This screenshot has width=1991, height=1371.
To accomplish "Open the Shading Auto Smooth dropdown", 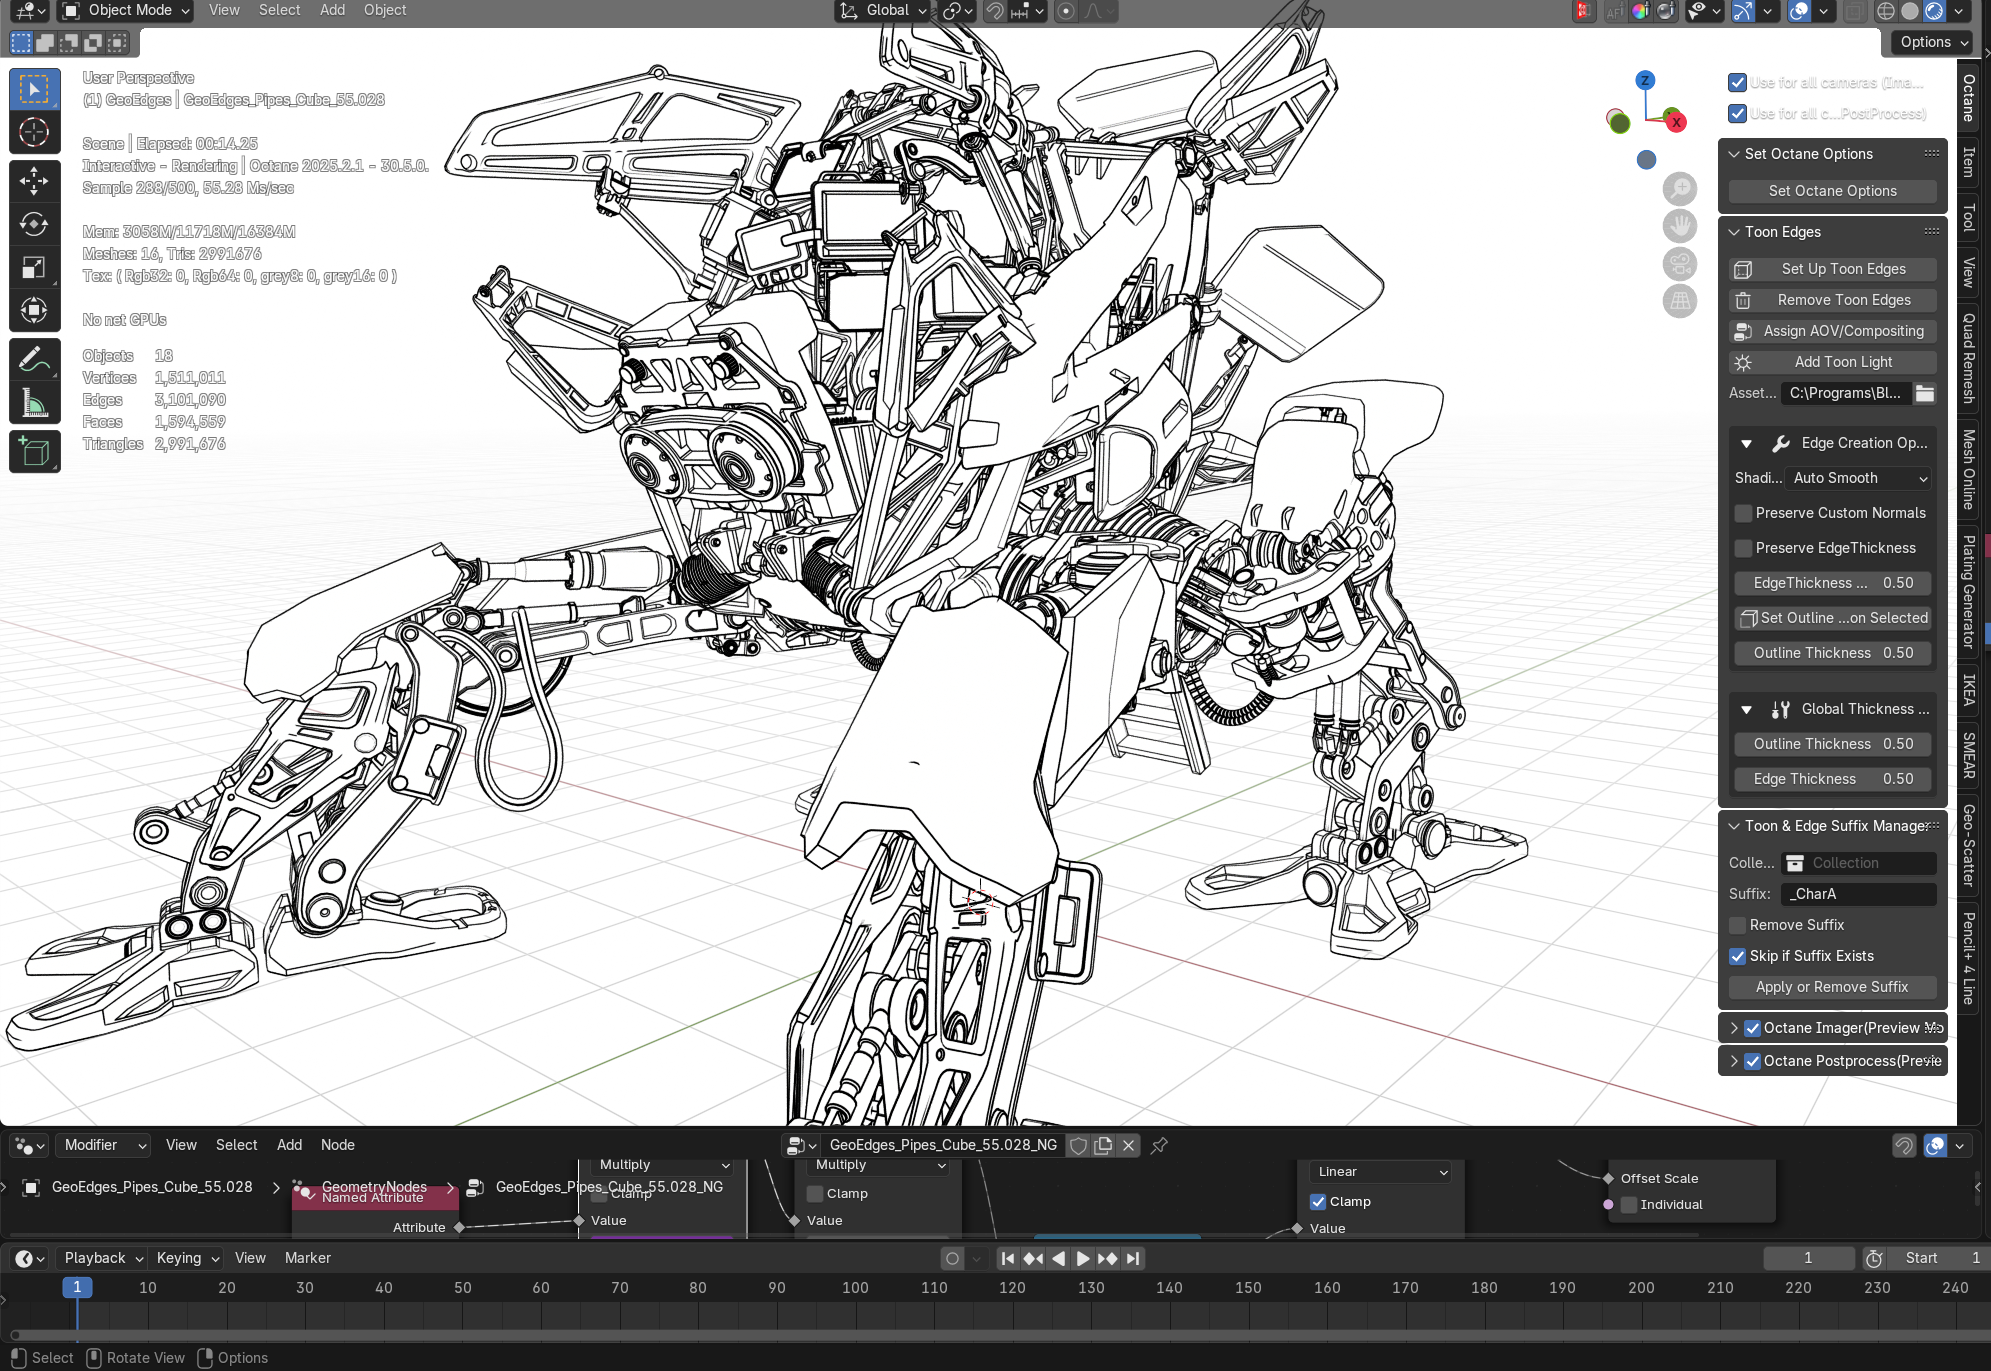I will tap(1859, 479).
